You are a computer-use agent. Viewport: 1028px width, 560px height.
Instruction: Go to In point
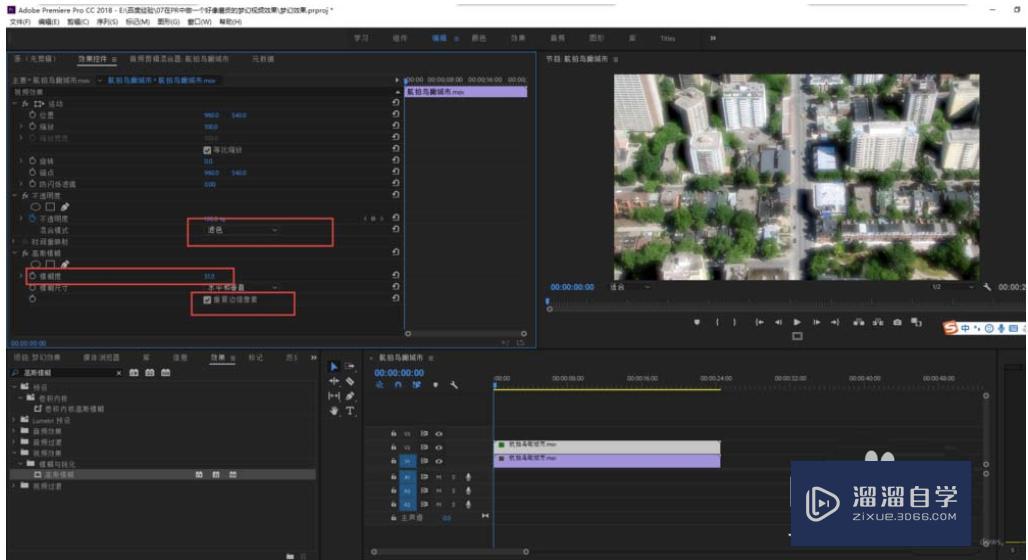pyautogui.click(x=759, y=322)
